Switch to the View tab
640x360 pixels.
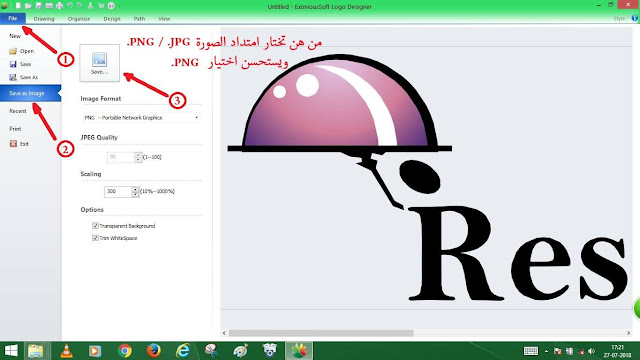tap(164, 19)
